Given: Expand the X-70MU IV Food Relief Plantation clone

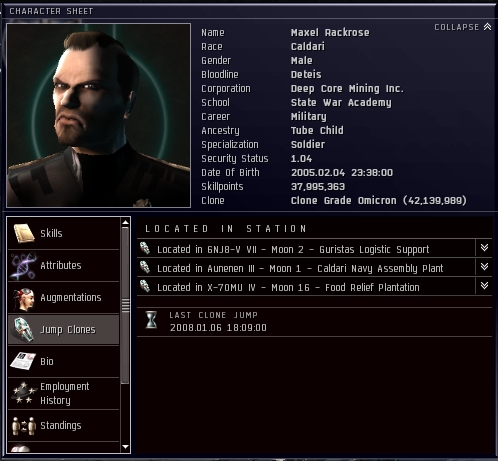Looking at the screenshot, I should pyautogui.click(x=484, y=285).
